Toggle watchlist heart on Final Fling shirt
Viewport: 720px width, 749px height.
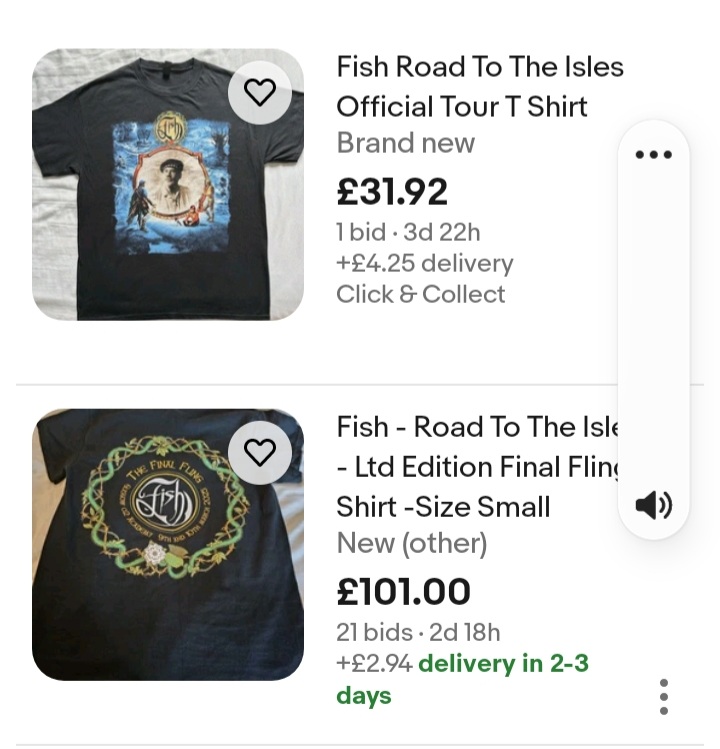pyautogui.click(x=260, y=453)
